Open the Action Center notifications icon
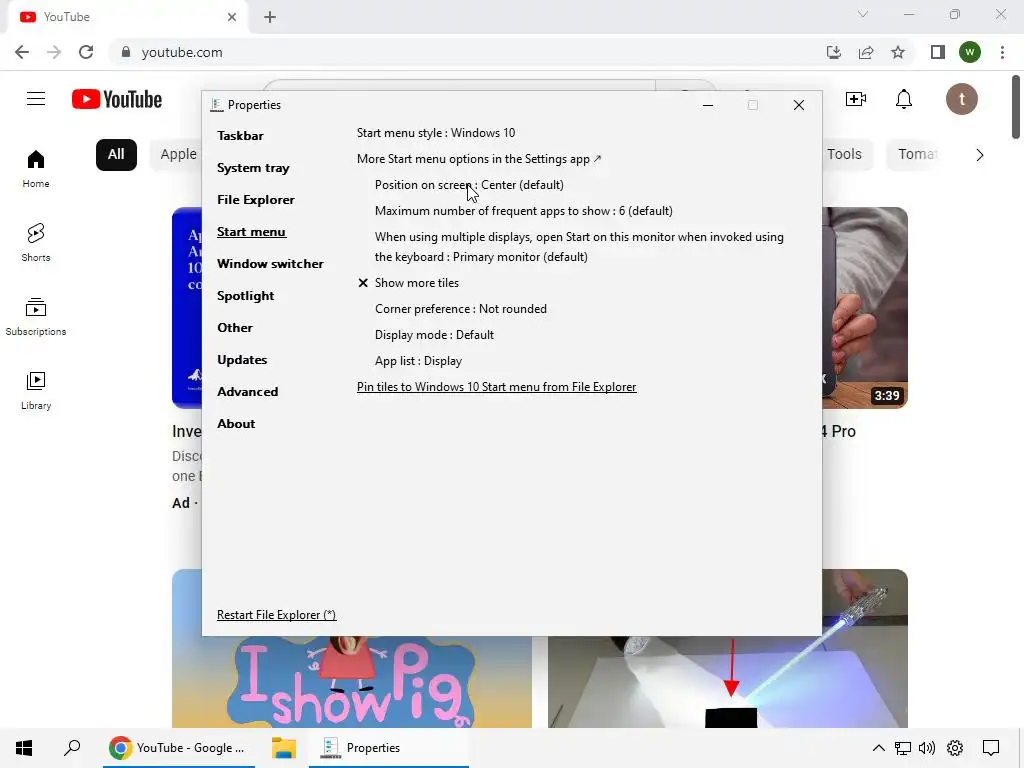 pos(991,748)
